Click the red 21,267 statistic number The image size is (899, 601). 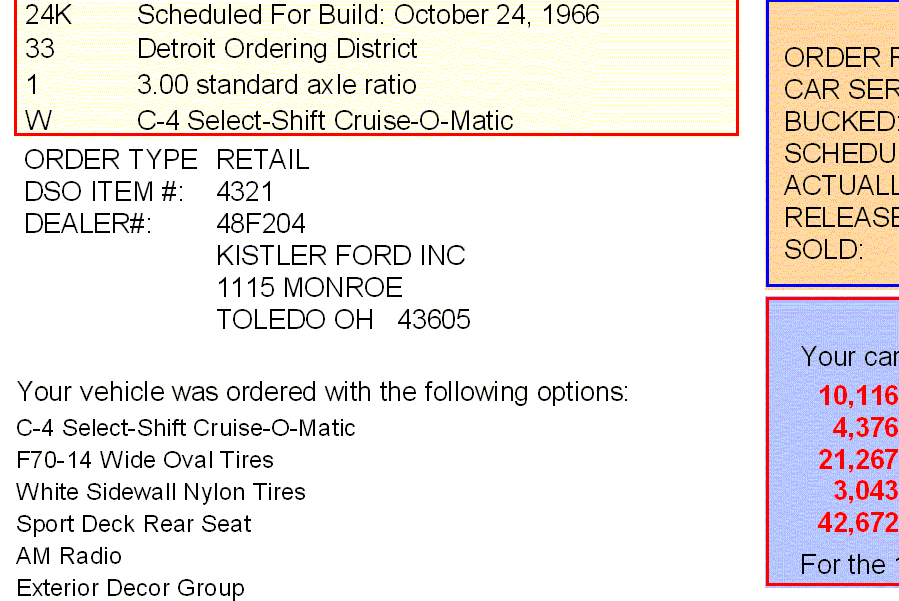858,459
